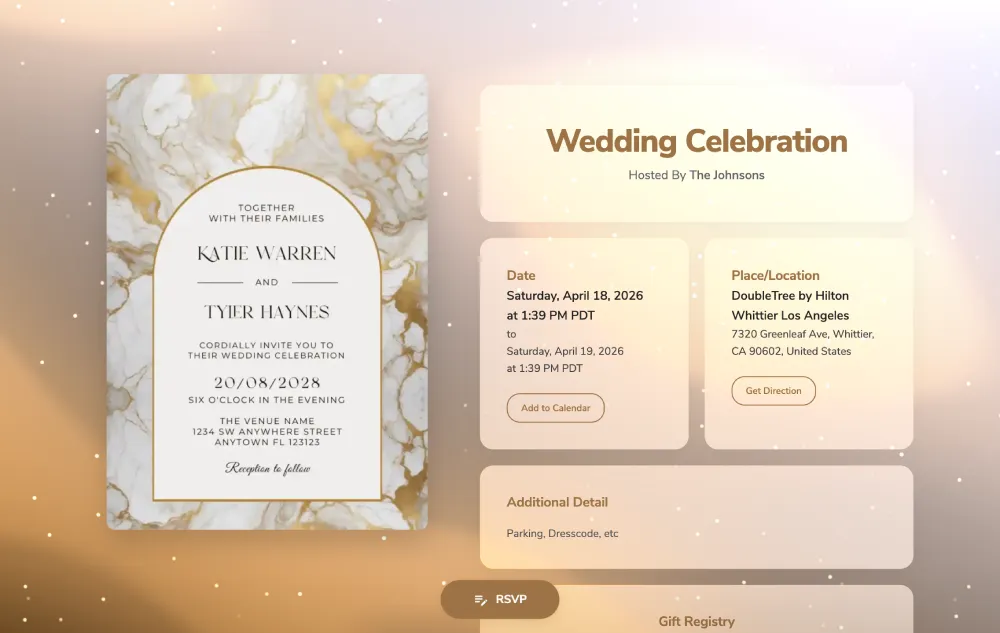
Task: Click the 20/08/2028 date on the invitation
Action: 267,383
